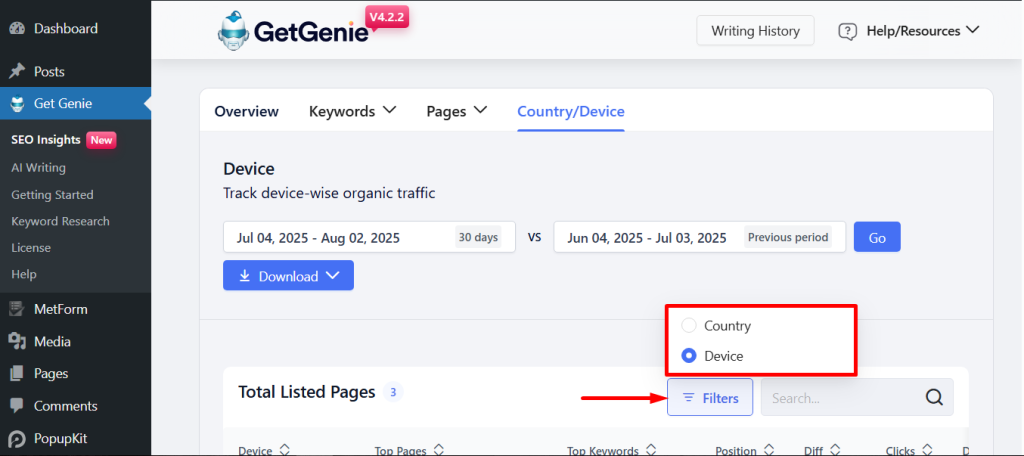Viewport: 1024px width, 456px height.
Task: Click the Total Listed Pages count badge
Action: click(393, 392)
